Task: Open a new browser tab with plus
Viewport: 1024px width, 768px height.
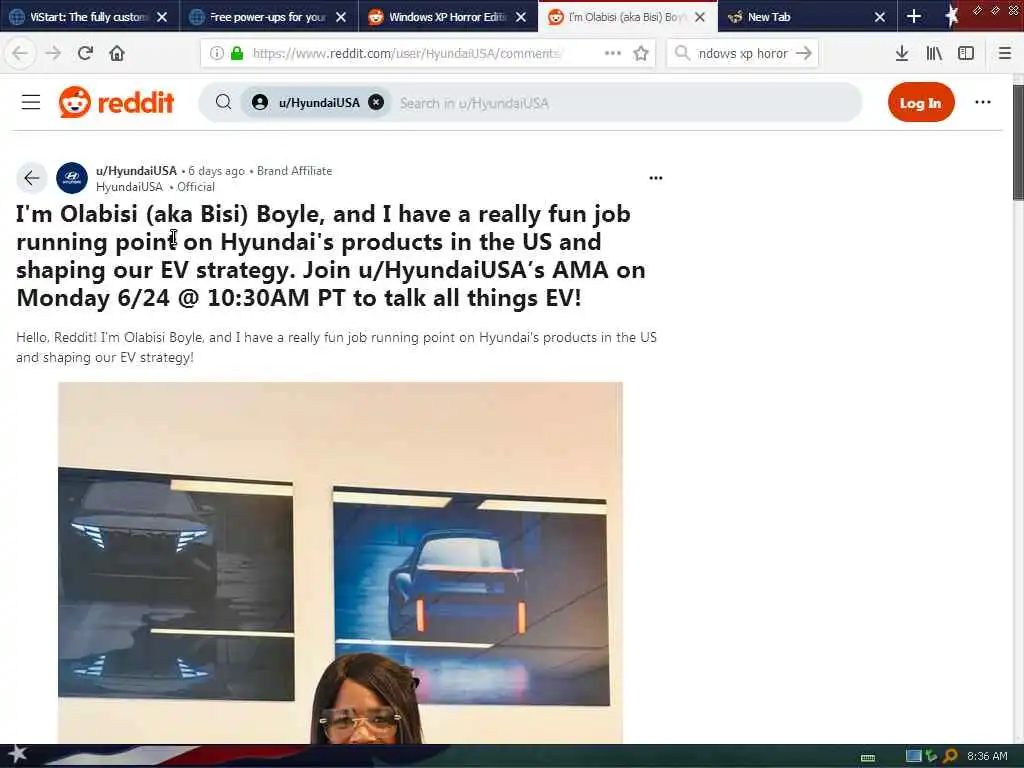Action: tap(914, 17)
